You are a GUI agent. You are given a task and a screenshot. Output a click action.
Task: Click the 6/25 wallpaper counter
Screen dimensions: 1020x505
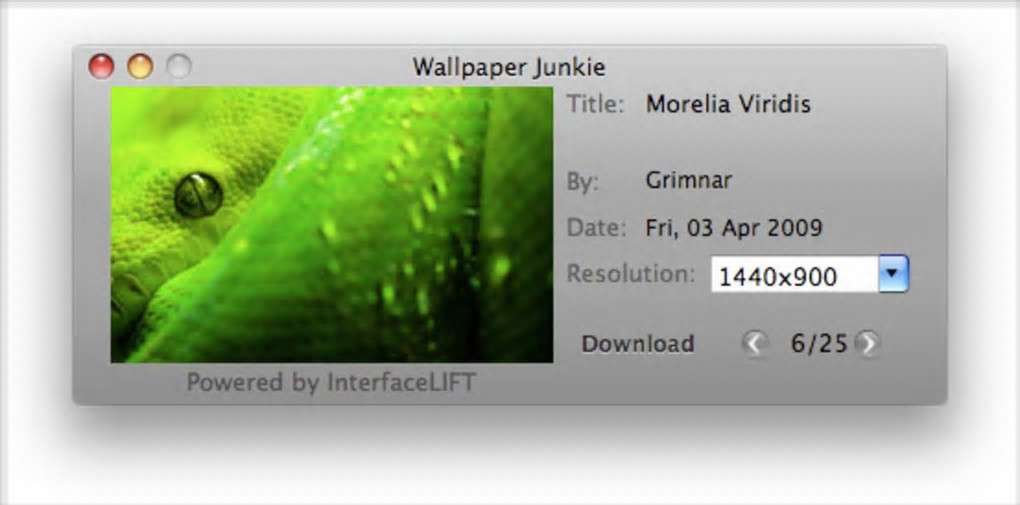tap(819, 344)
